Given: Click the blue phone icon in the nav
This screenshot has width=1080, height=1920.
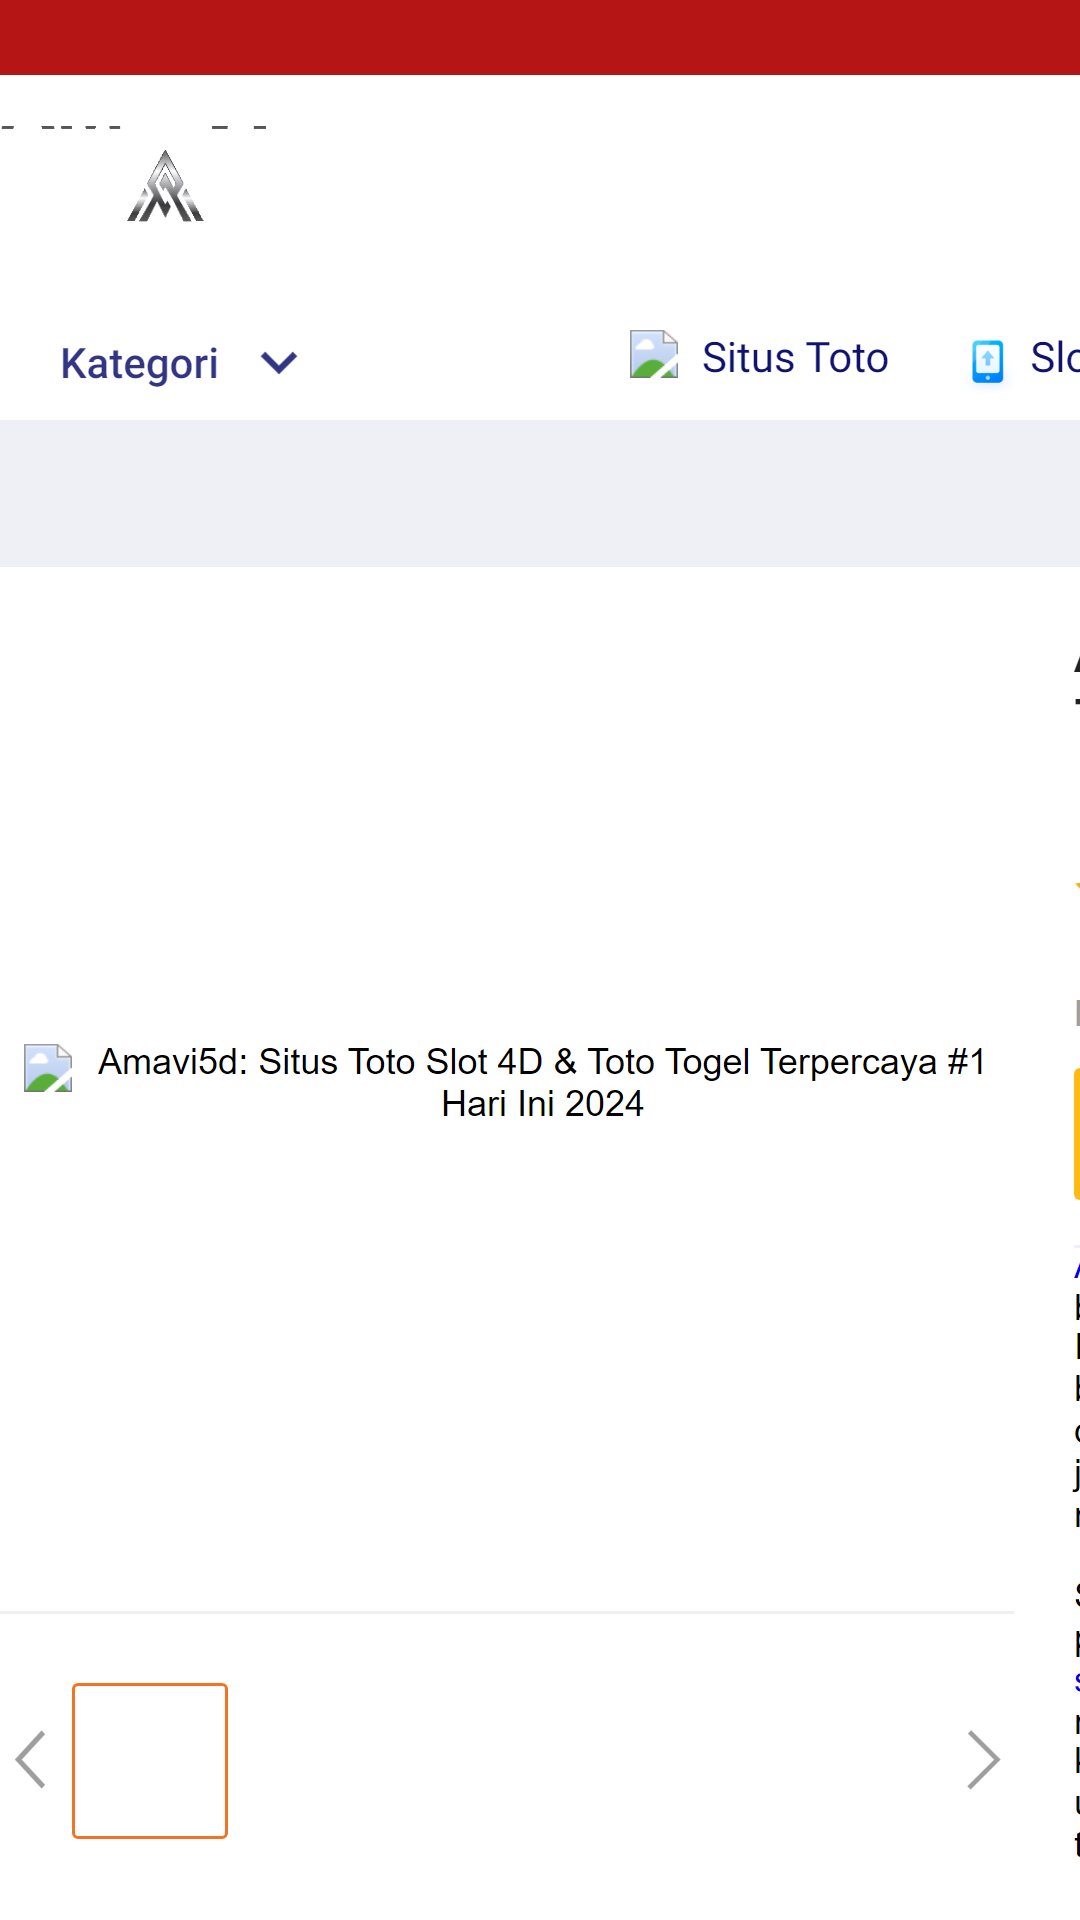Looking at the screenshot, I should click(987, 361).
